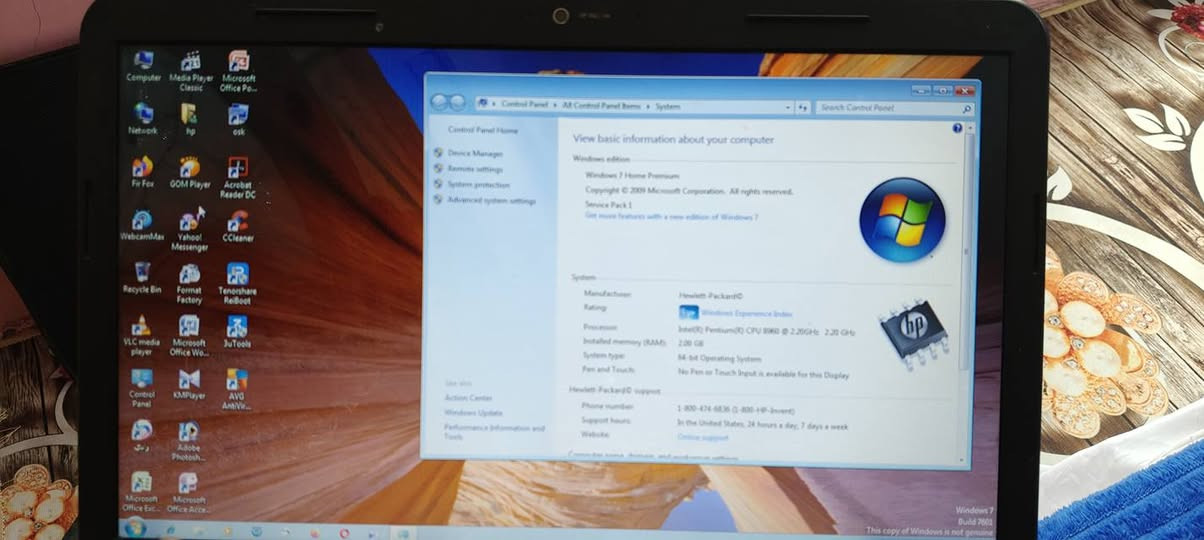Screen dimensions: 1204x540
Task: Open Device Manager from the sidebar
Action: 475,153
